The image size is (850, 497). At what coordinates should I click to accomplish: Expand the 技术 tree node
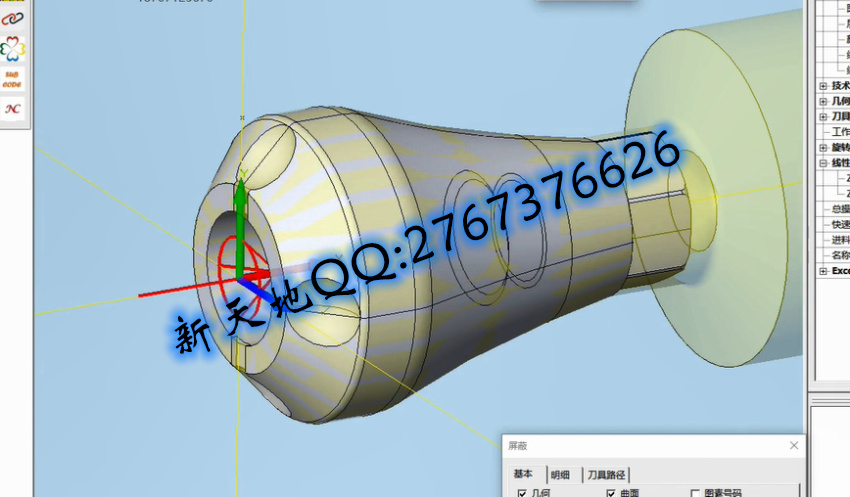coord(823,86)
